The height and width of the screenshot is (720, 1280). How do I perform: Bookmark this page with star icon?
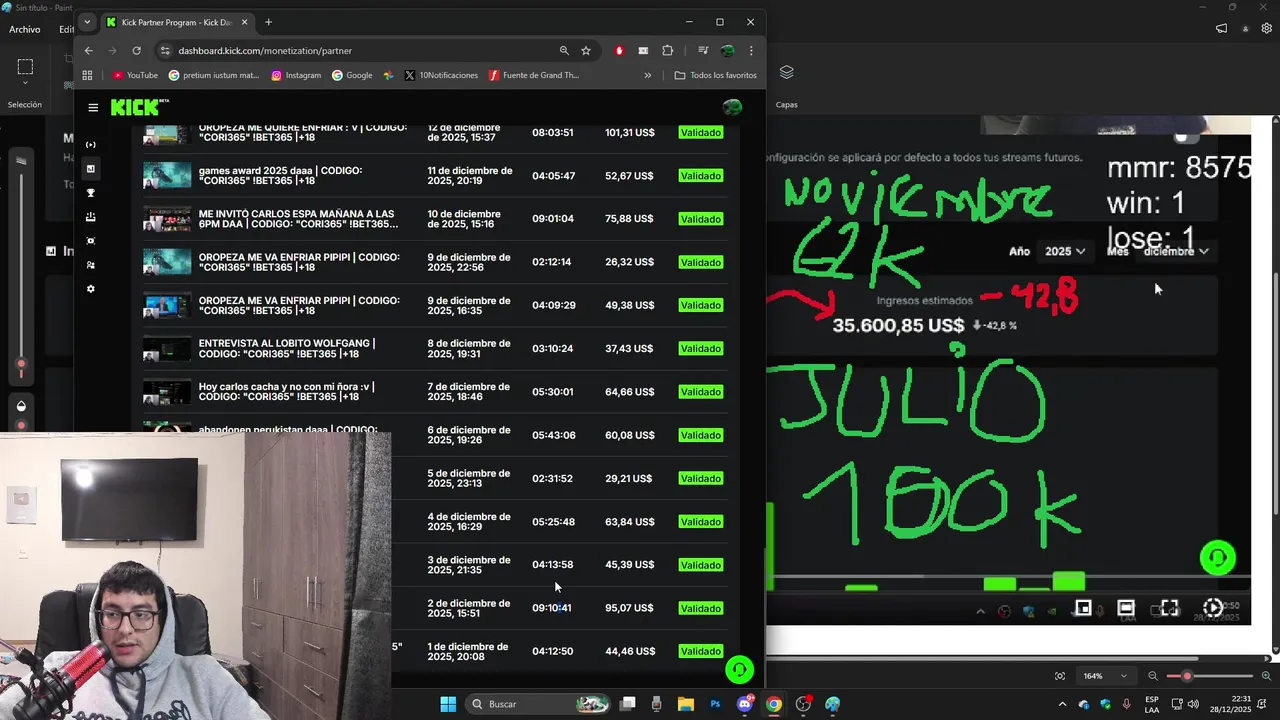(586, 50)
